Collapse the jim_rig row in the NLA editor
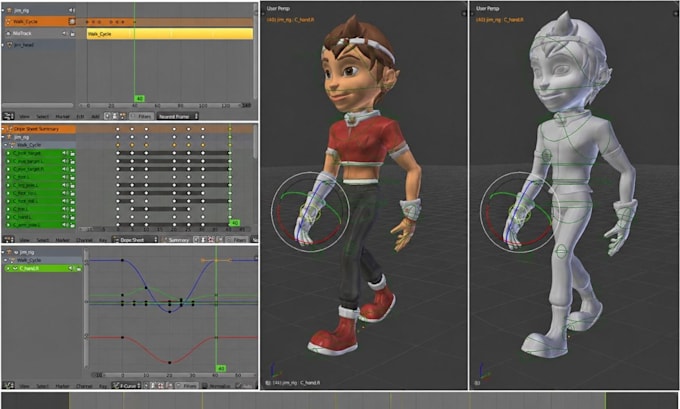This screenshot has height=409, width=680. tap(3, 10)
